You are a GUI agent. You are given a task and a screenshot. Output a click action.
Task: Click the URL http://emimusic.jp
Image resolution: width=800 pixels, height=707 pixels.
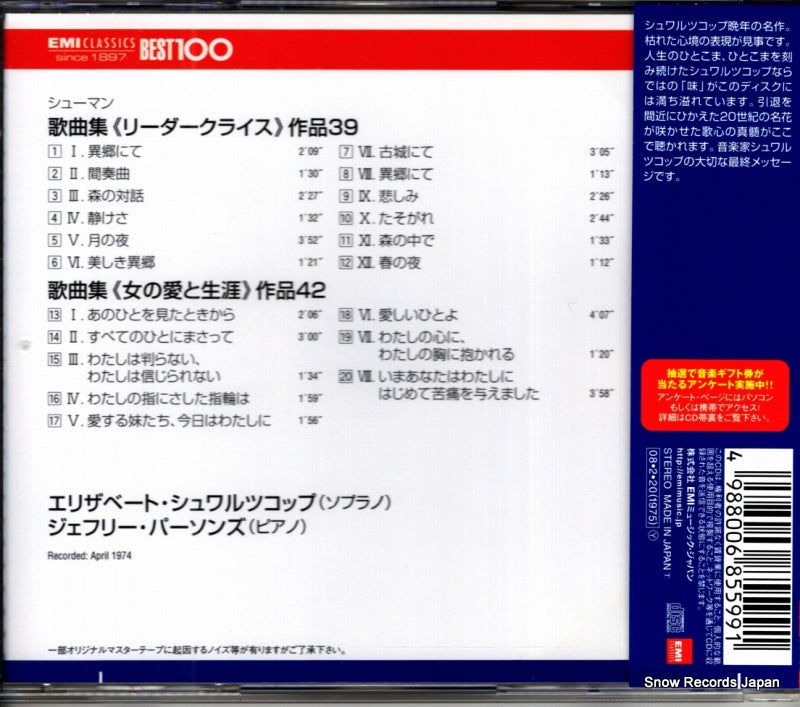tap(679, 488)
